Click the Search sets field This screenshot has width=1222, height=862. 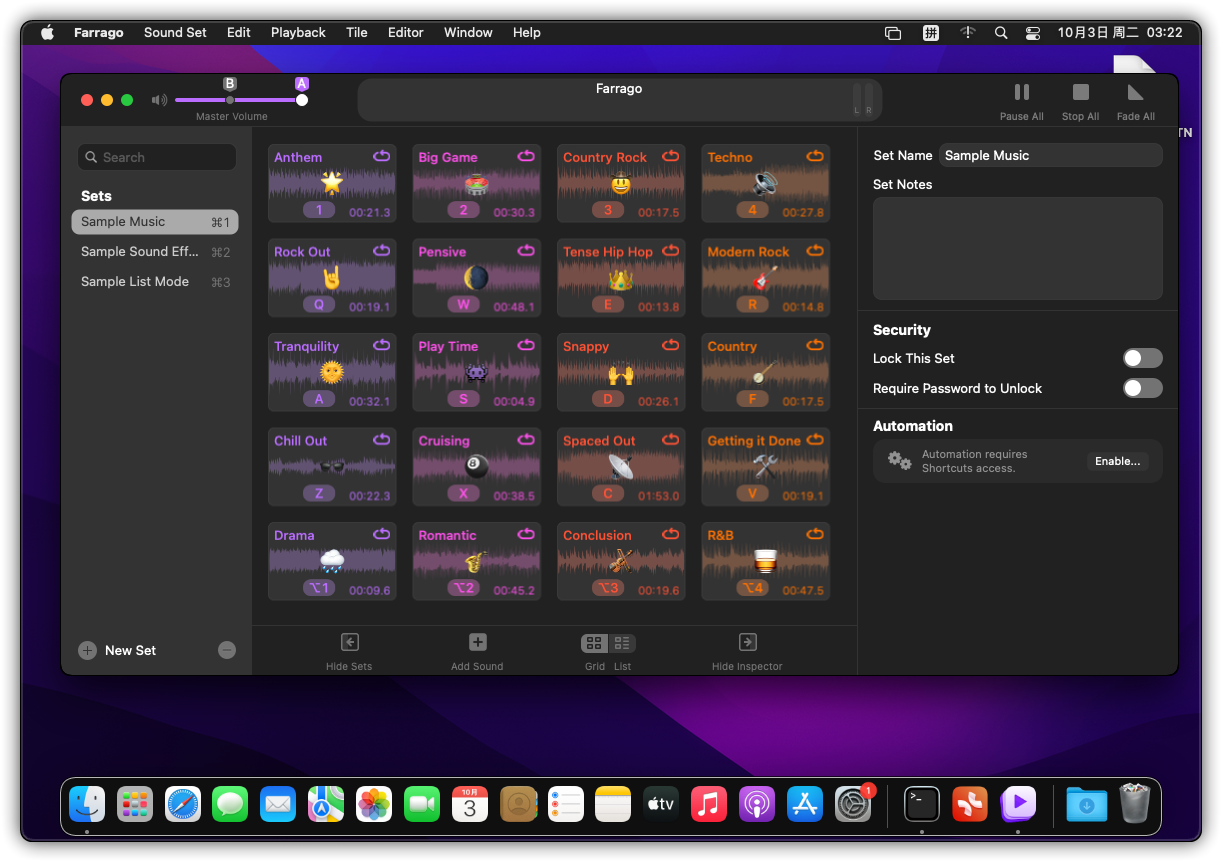tap(157, 157)
